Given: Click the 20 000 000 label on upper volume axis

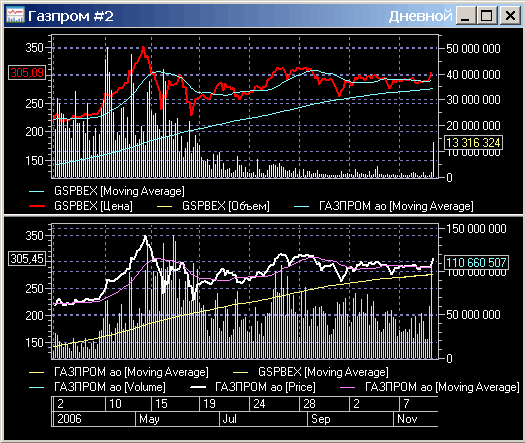Looking at the screenshot, I should click(473, 126).
